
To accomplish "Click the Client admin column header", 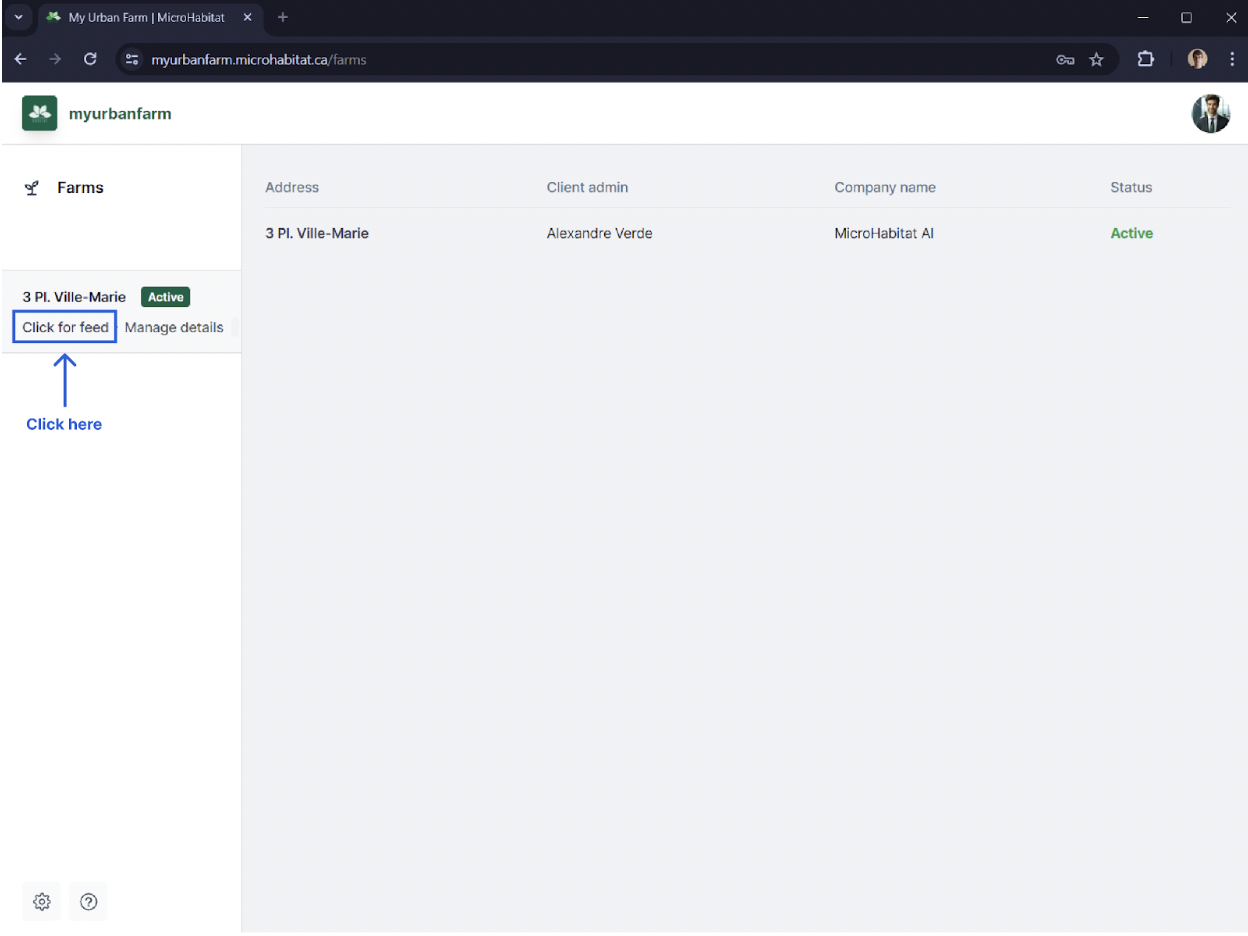I will point(587,187).
